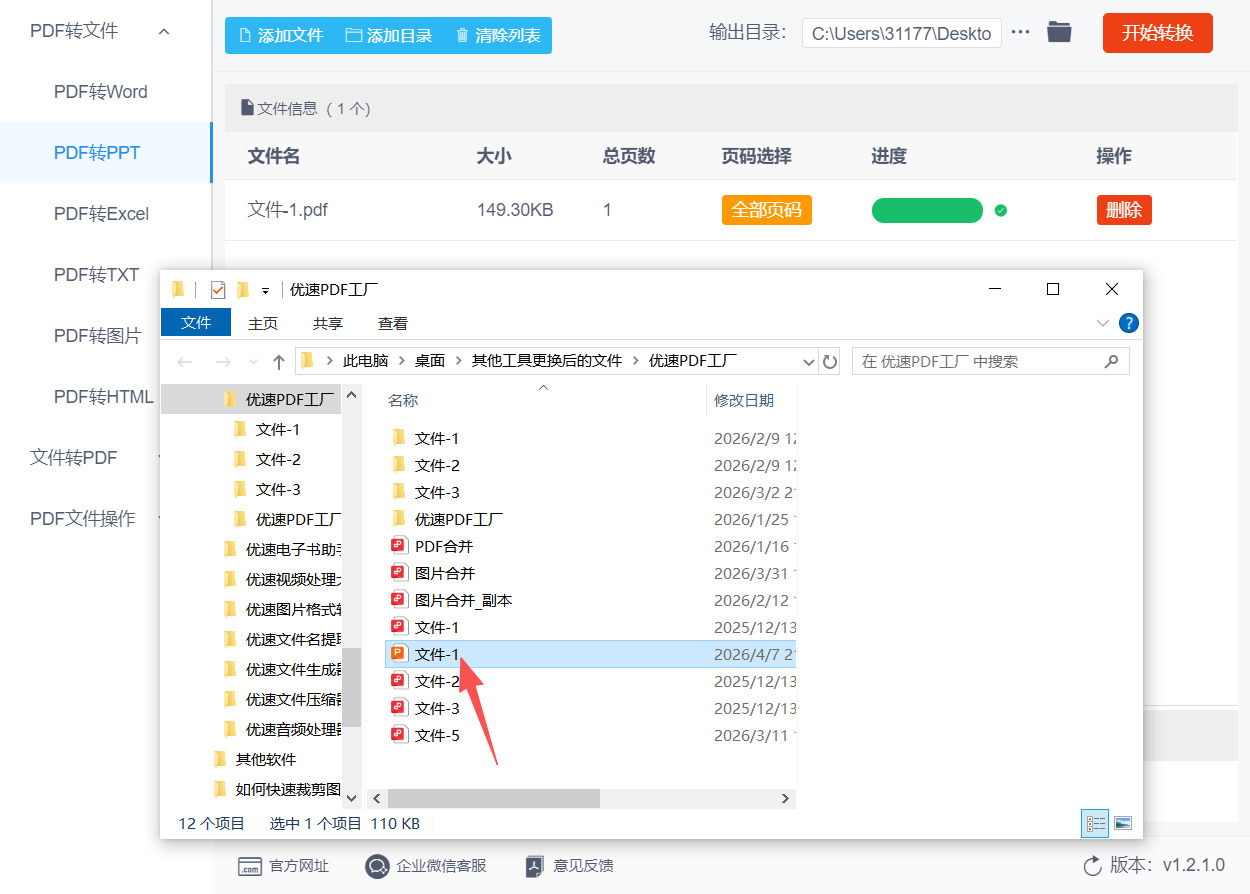1250x894 pixels.
Task: Select details view toggle in Explorer status bar
Action: [1096, 824]
